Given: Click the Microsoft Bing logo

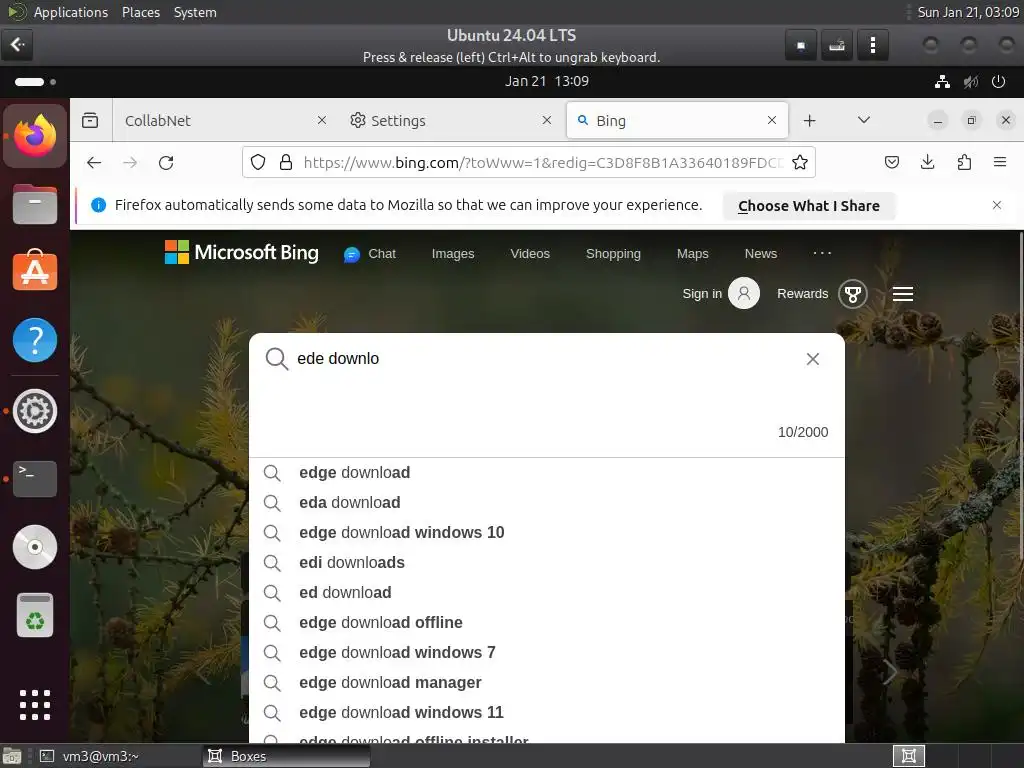Looking at the screenshot, I should pos(242,252).
